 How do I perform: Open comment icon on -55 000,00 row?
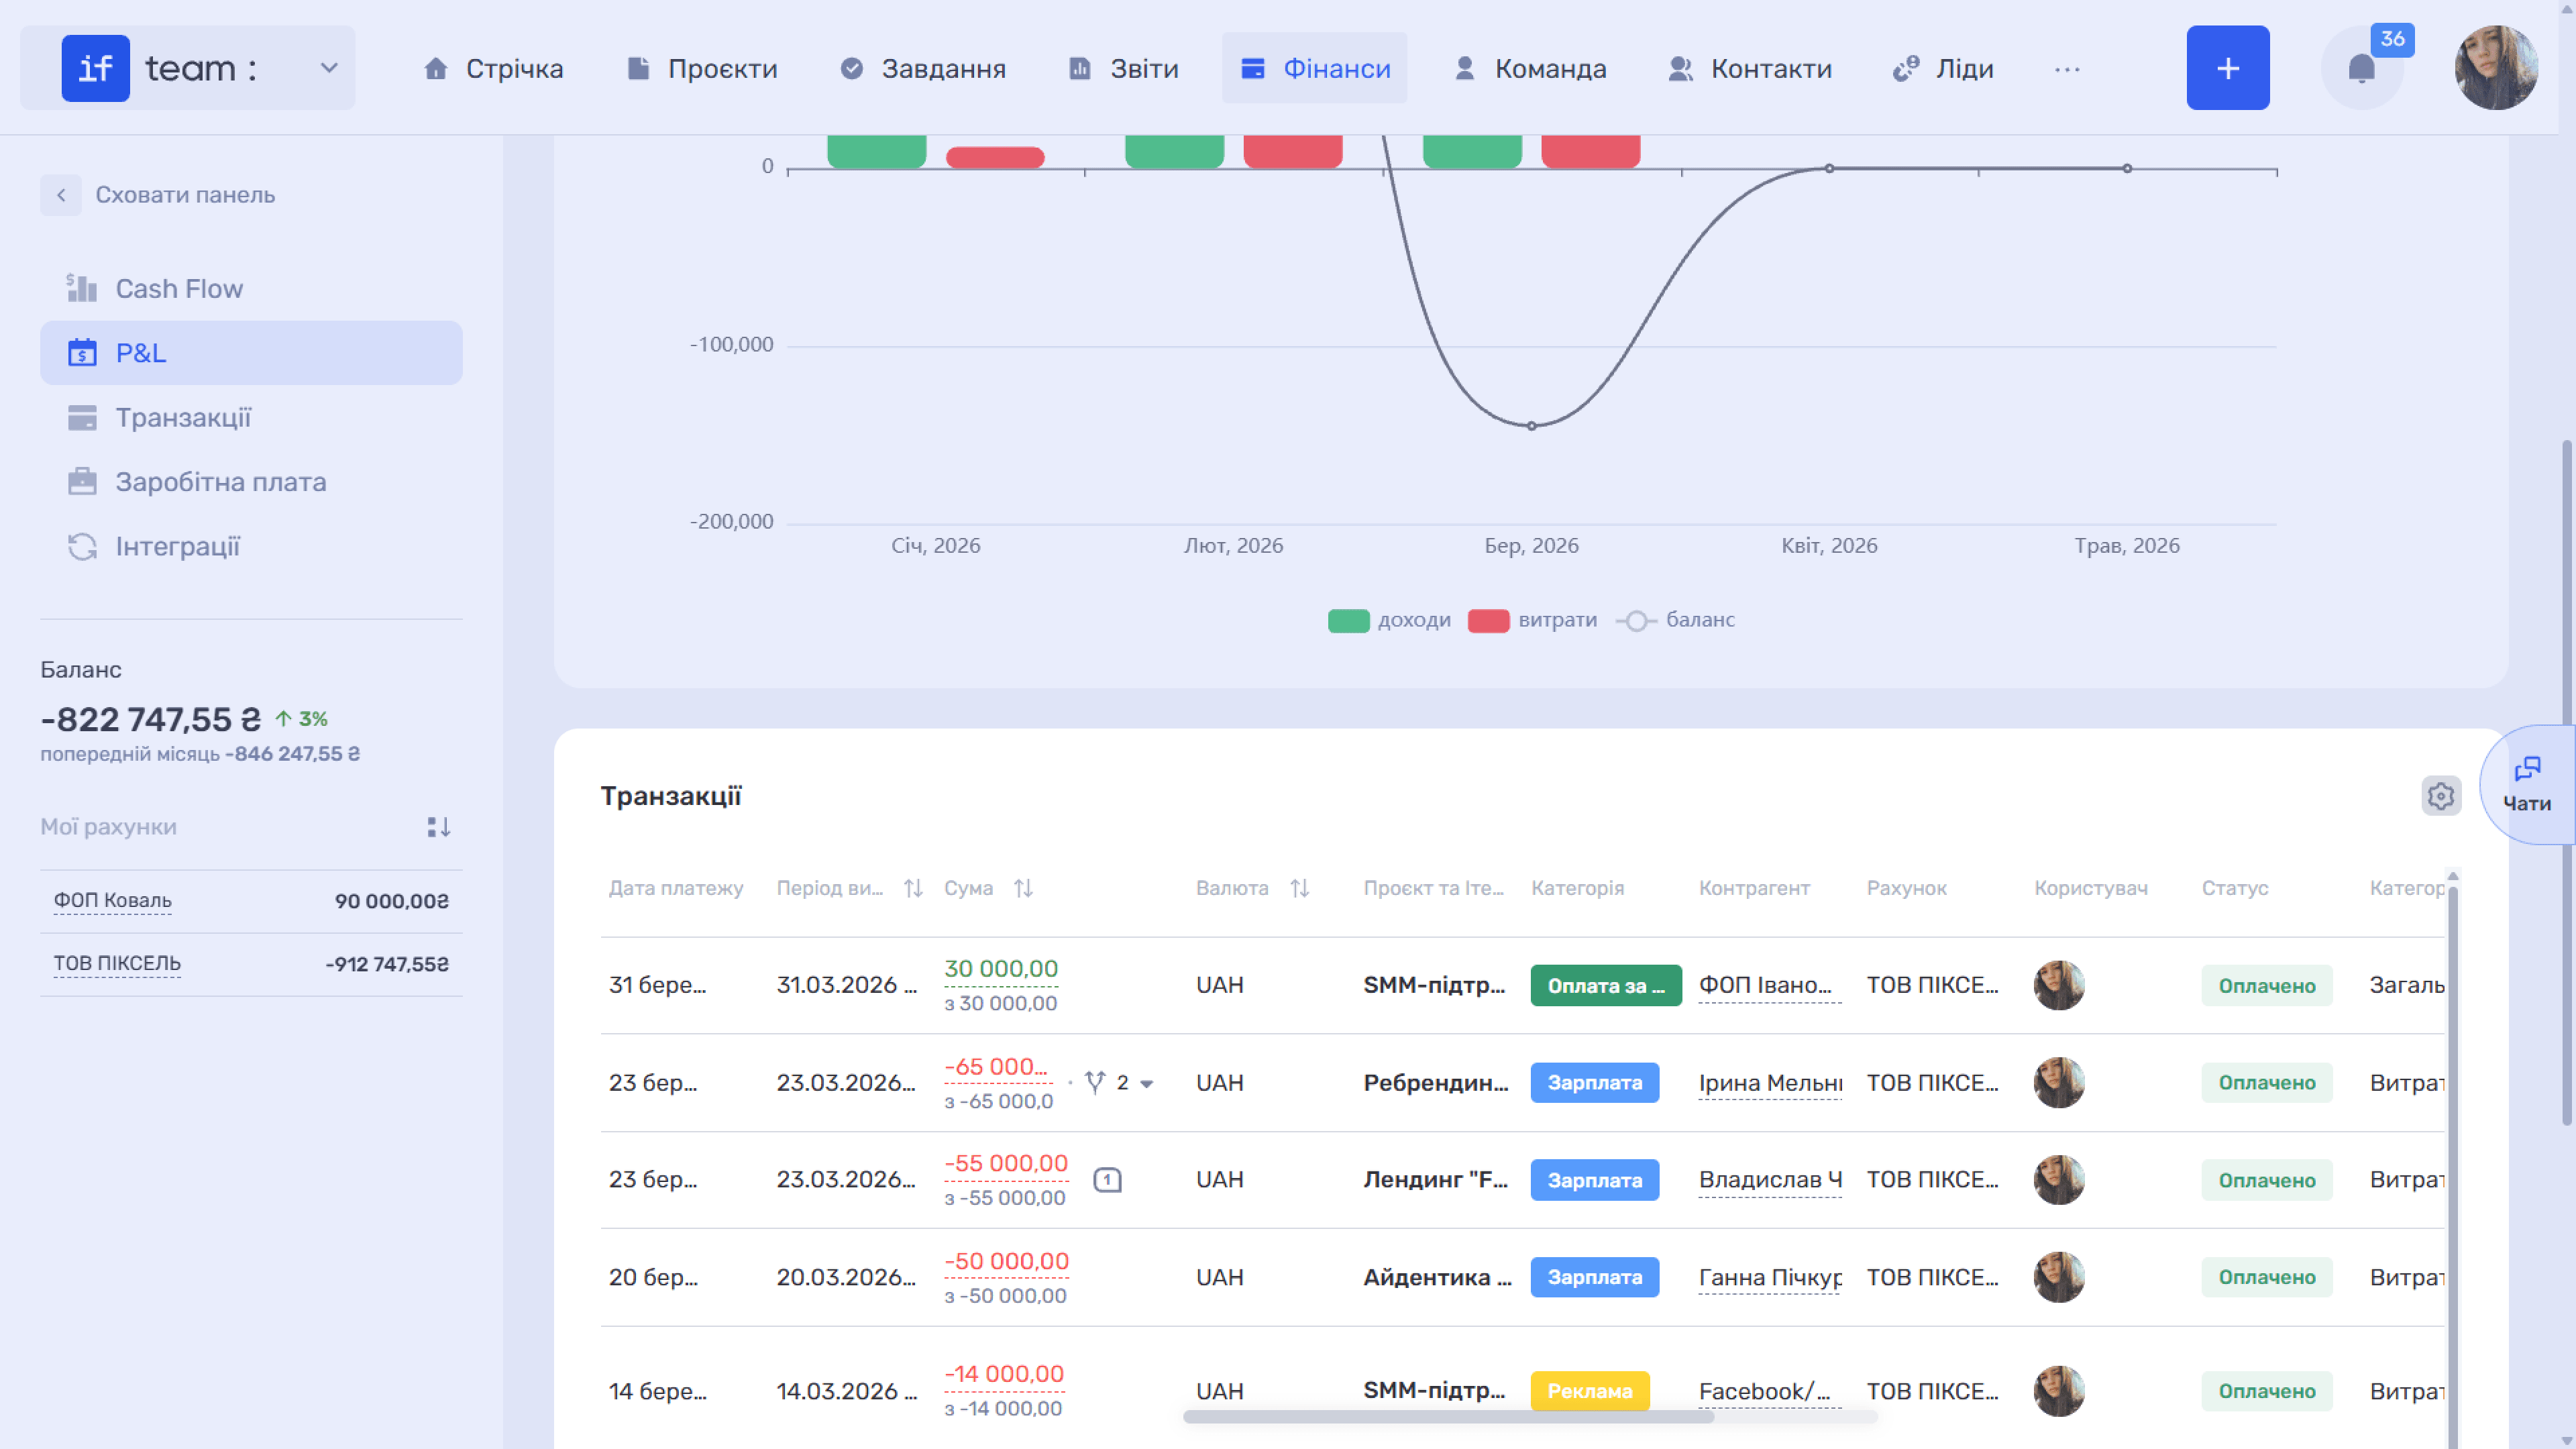pos(1107,1180)
